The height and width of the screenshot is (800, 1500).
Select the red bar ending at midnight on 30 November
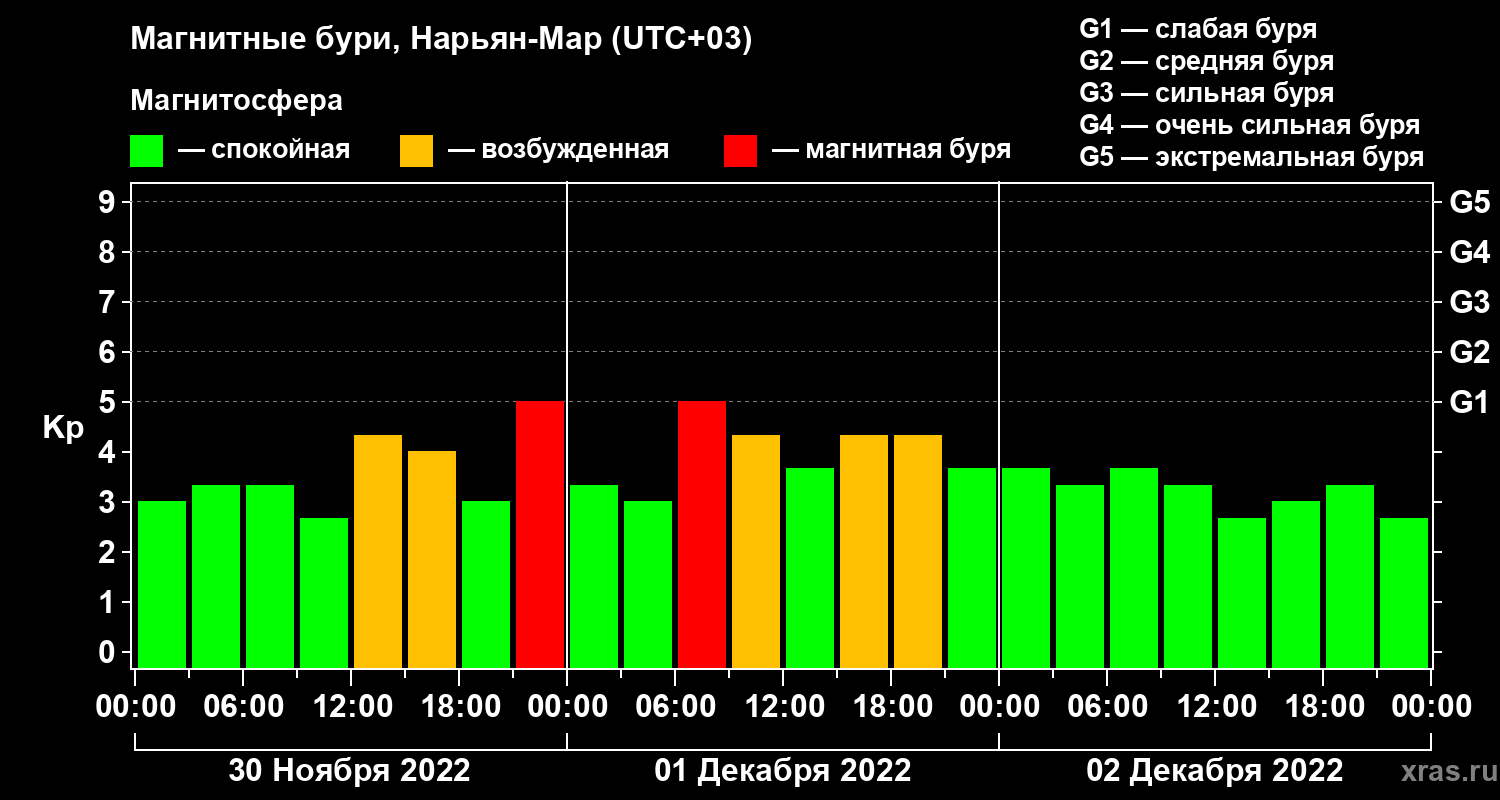coord(540,535)
